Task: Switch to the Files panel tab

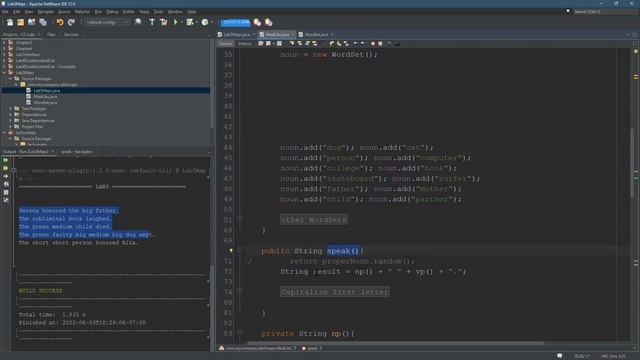Action: [x=51, y=35]
